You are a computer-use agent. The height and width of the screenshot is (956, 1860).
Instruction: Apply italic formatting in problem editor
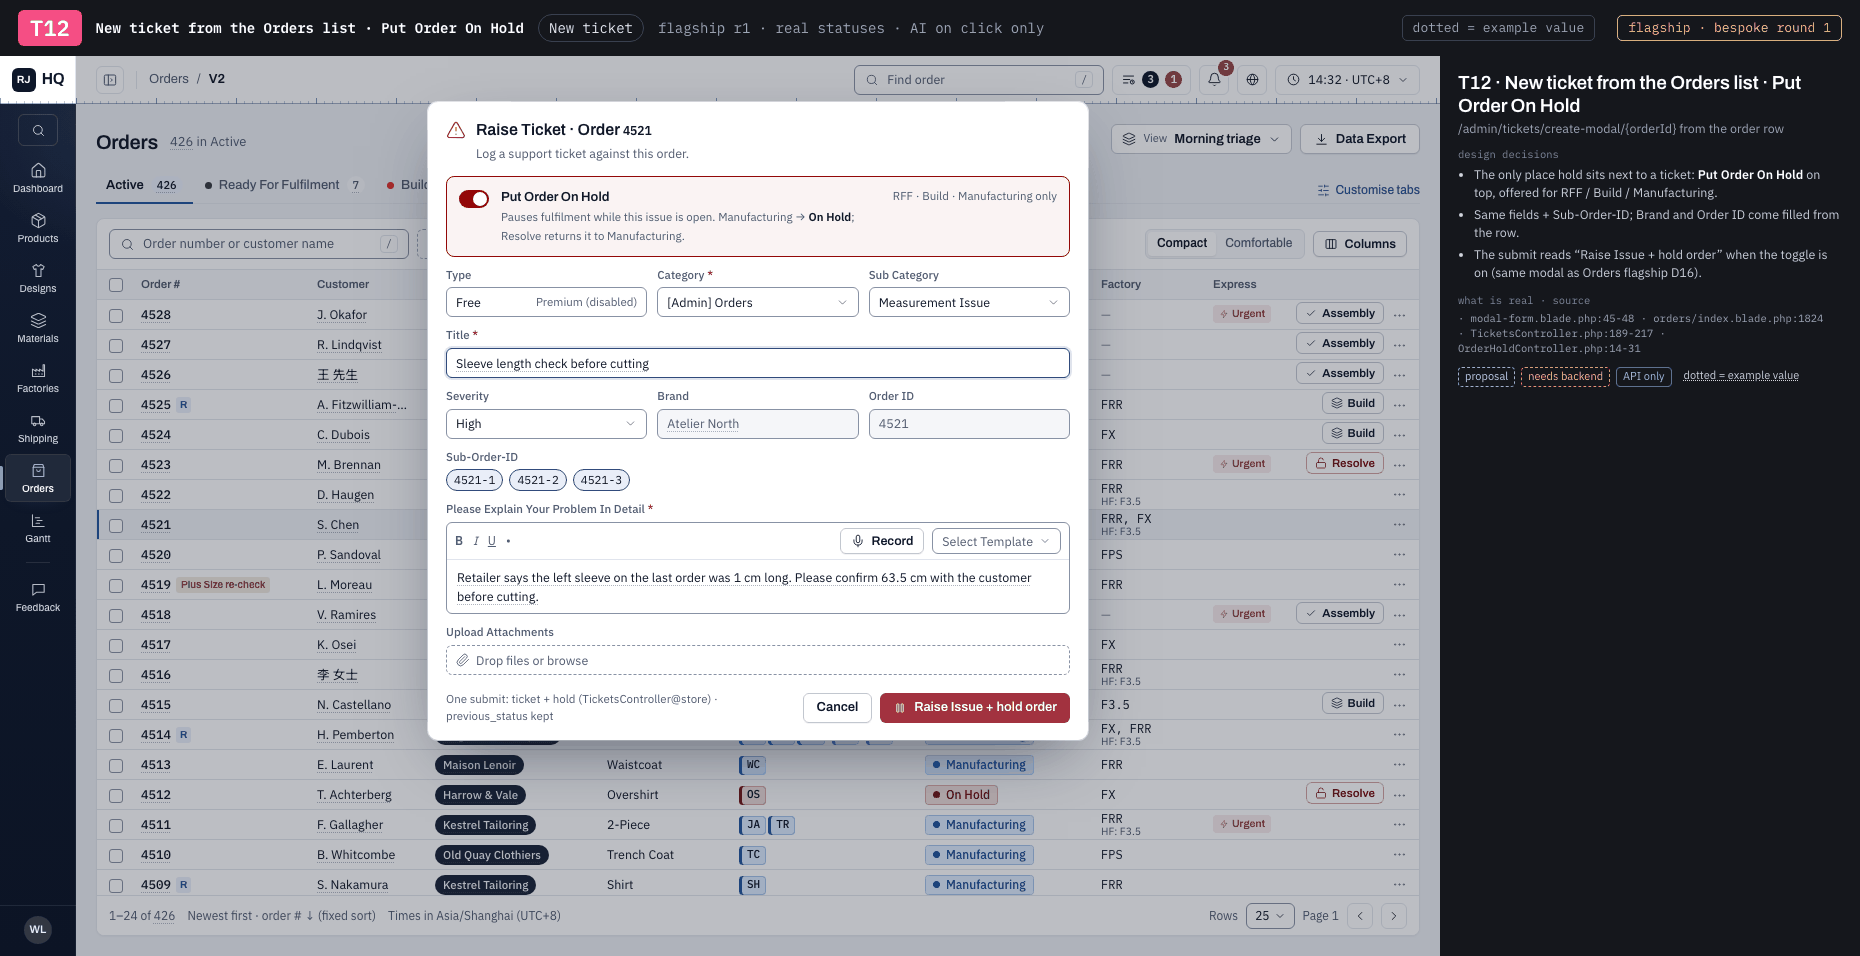coord(475,541)
